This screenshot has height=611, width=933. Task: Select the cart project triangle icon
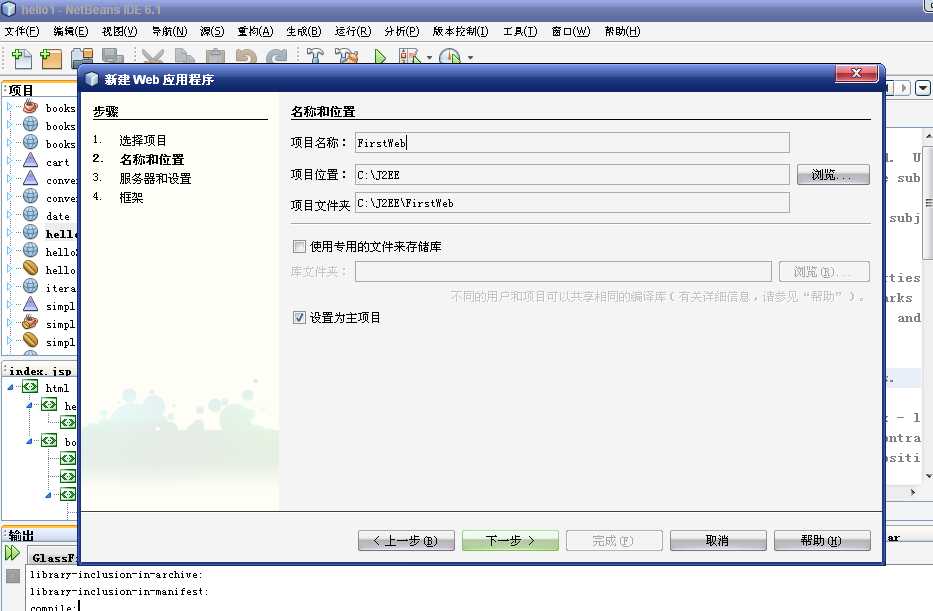(30, 160)
